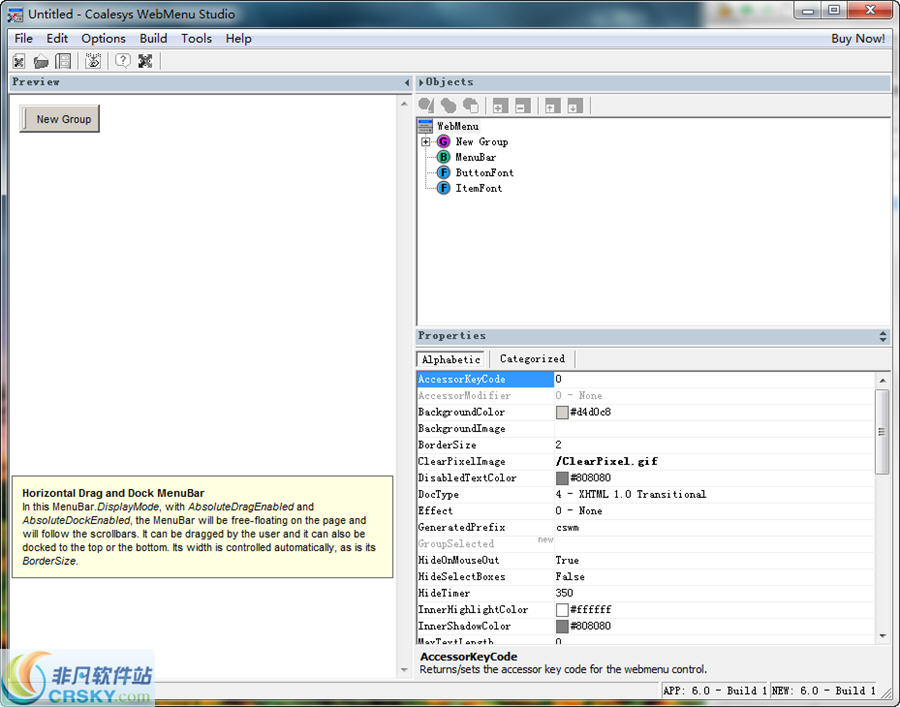Click the Effect value 0 - None

(579, 511)
